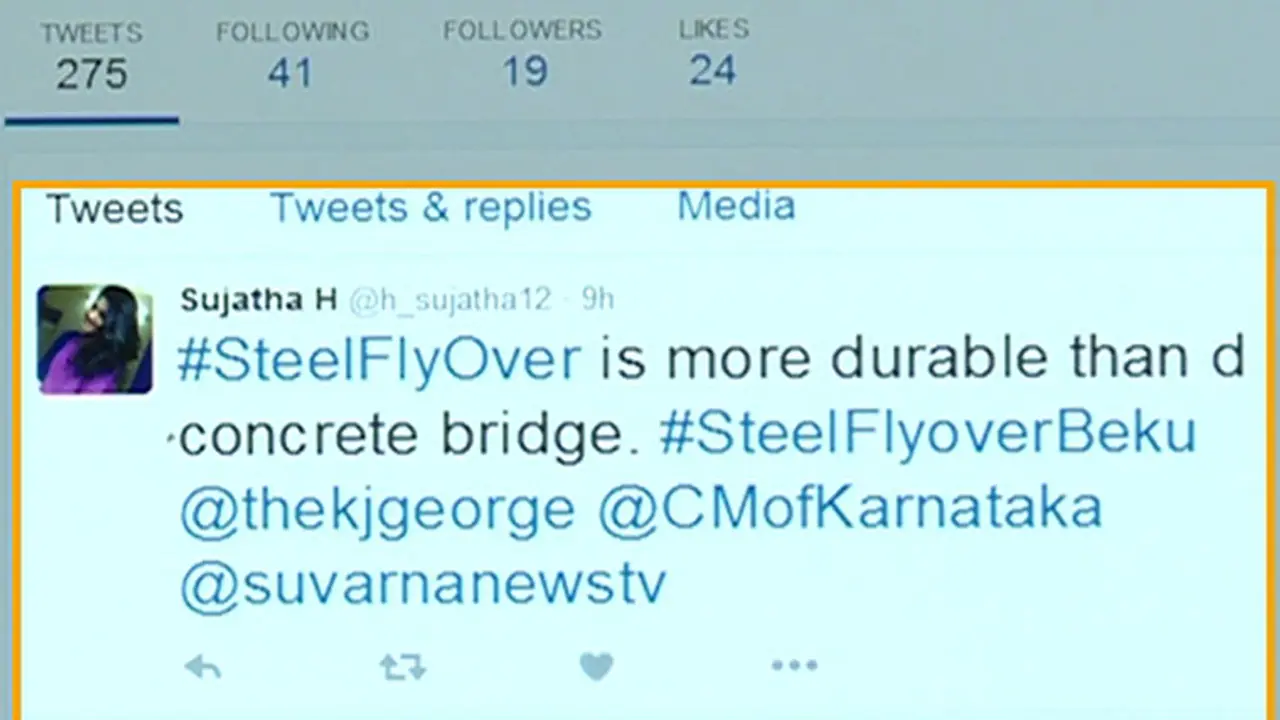
Task: Open the Following 41 list
Action: pos(292,58)
